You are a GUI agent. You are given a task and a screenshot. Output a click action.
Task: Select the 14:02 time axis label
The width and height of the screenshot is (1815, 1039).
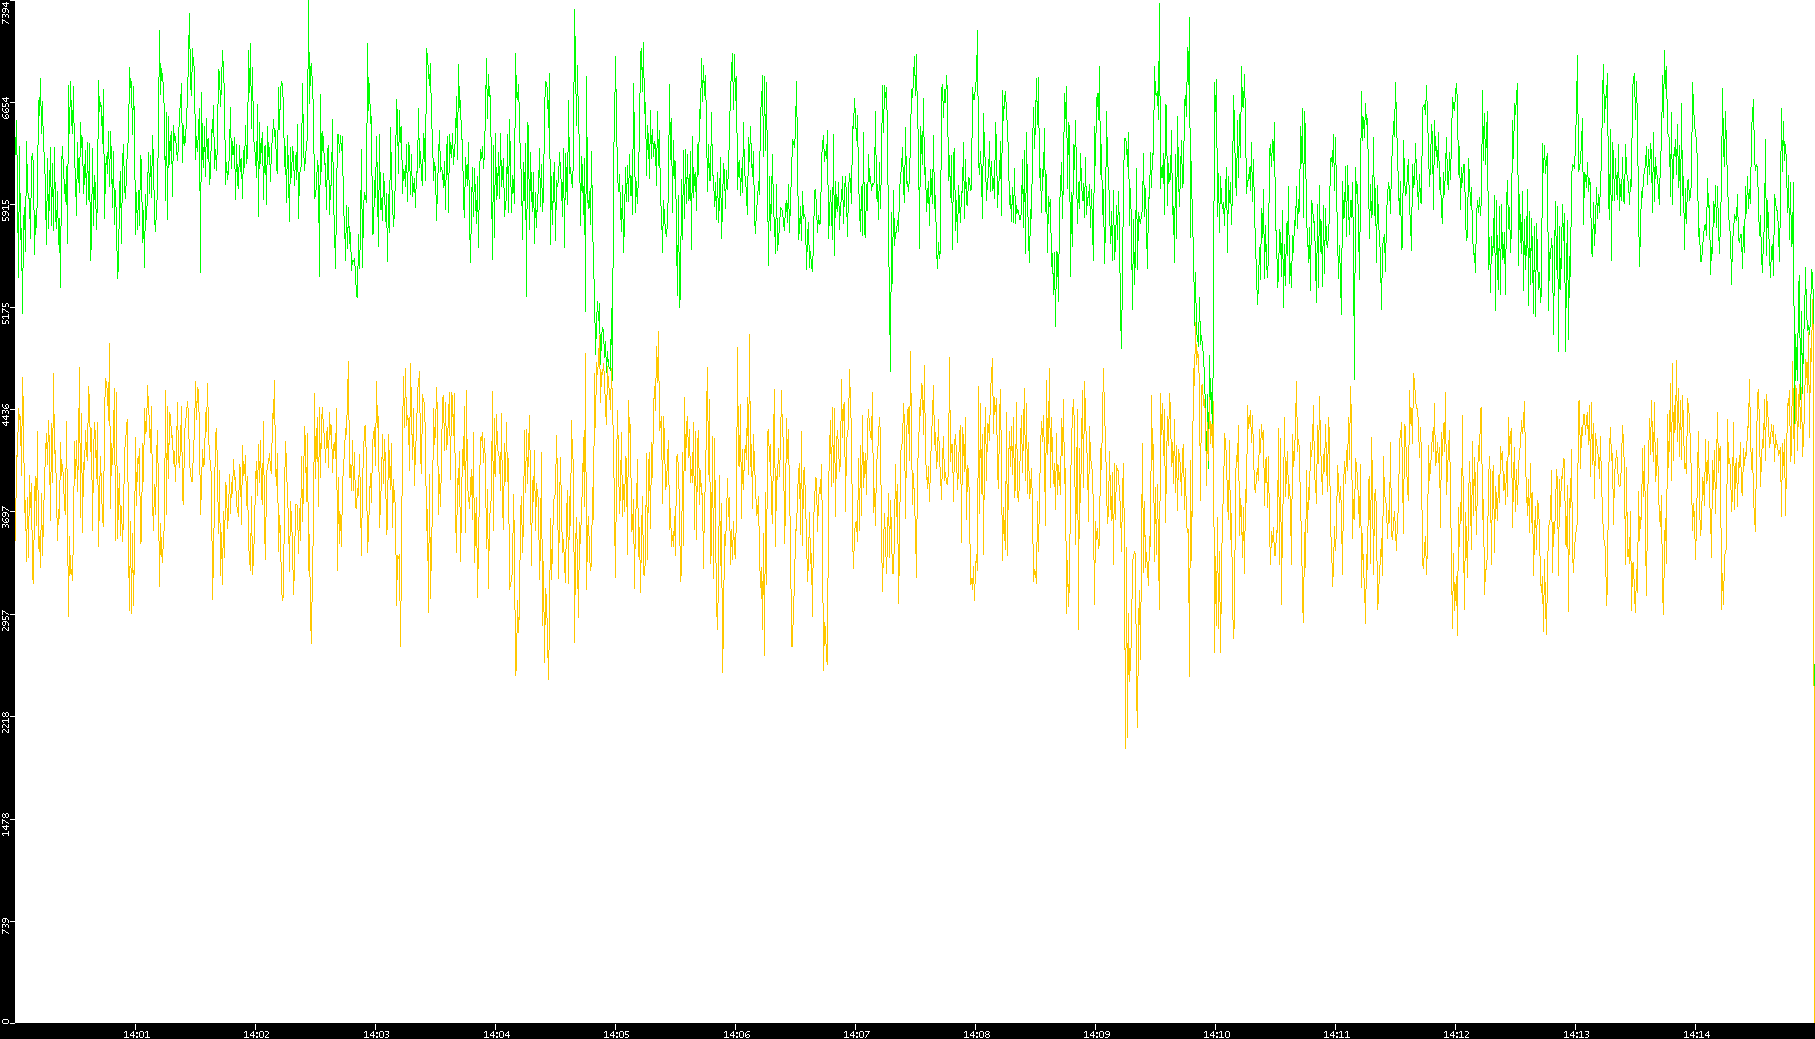256,1034
